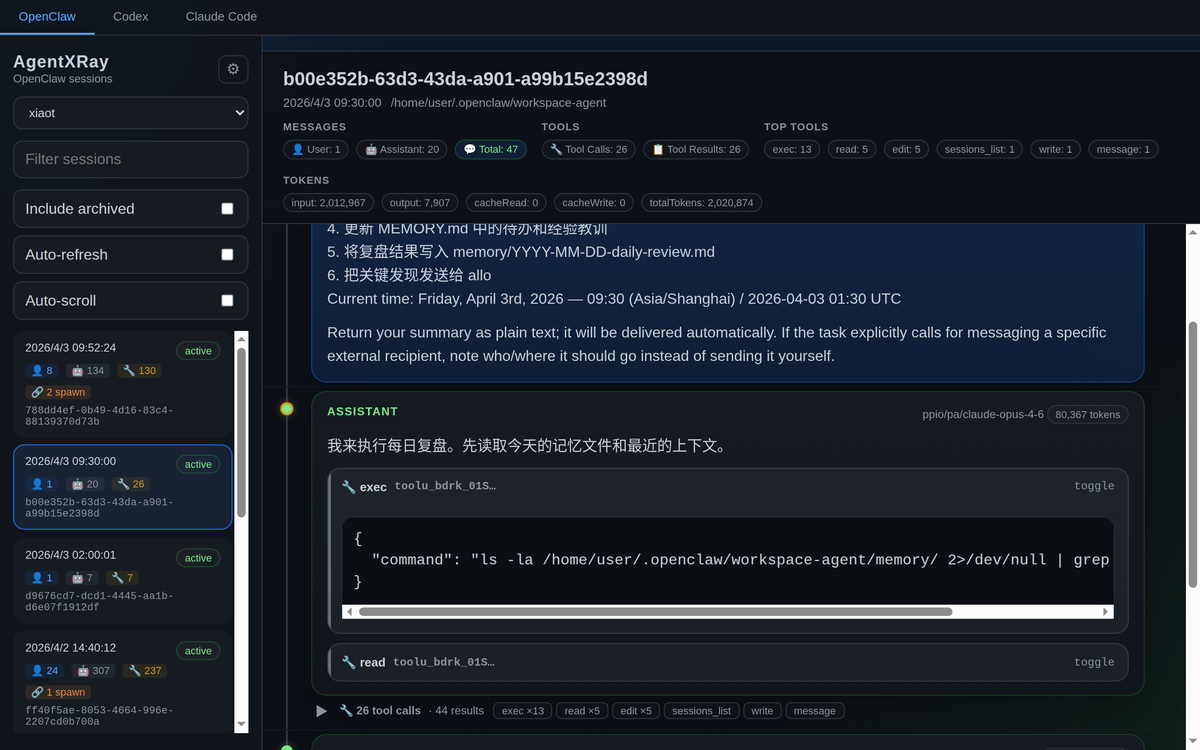Expand the read toolu_bdrk header row
The image size is (1200, 750).
click(727, 662)
